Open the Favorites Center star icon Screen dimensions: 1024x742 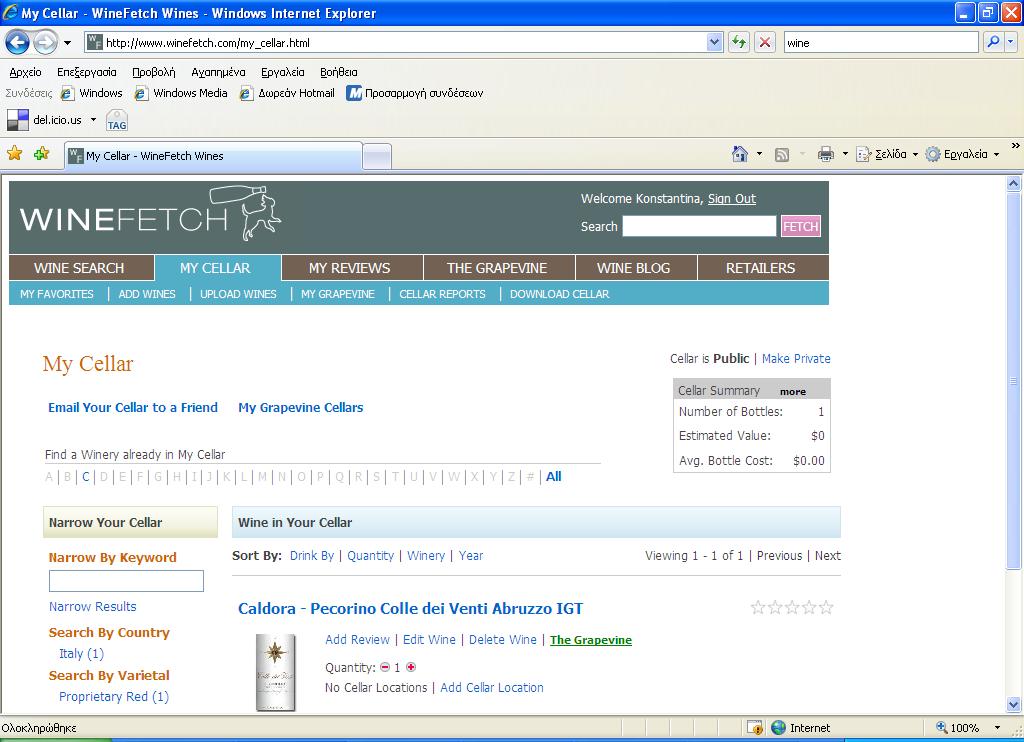[x=14, y=153]
